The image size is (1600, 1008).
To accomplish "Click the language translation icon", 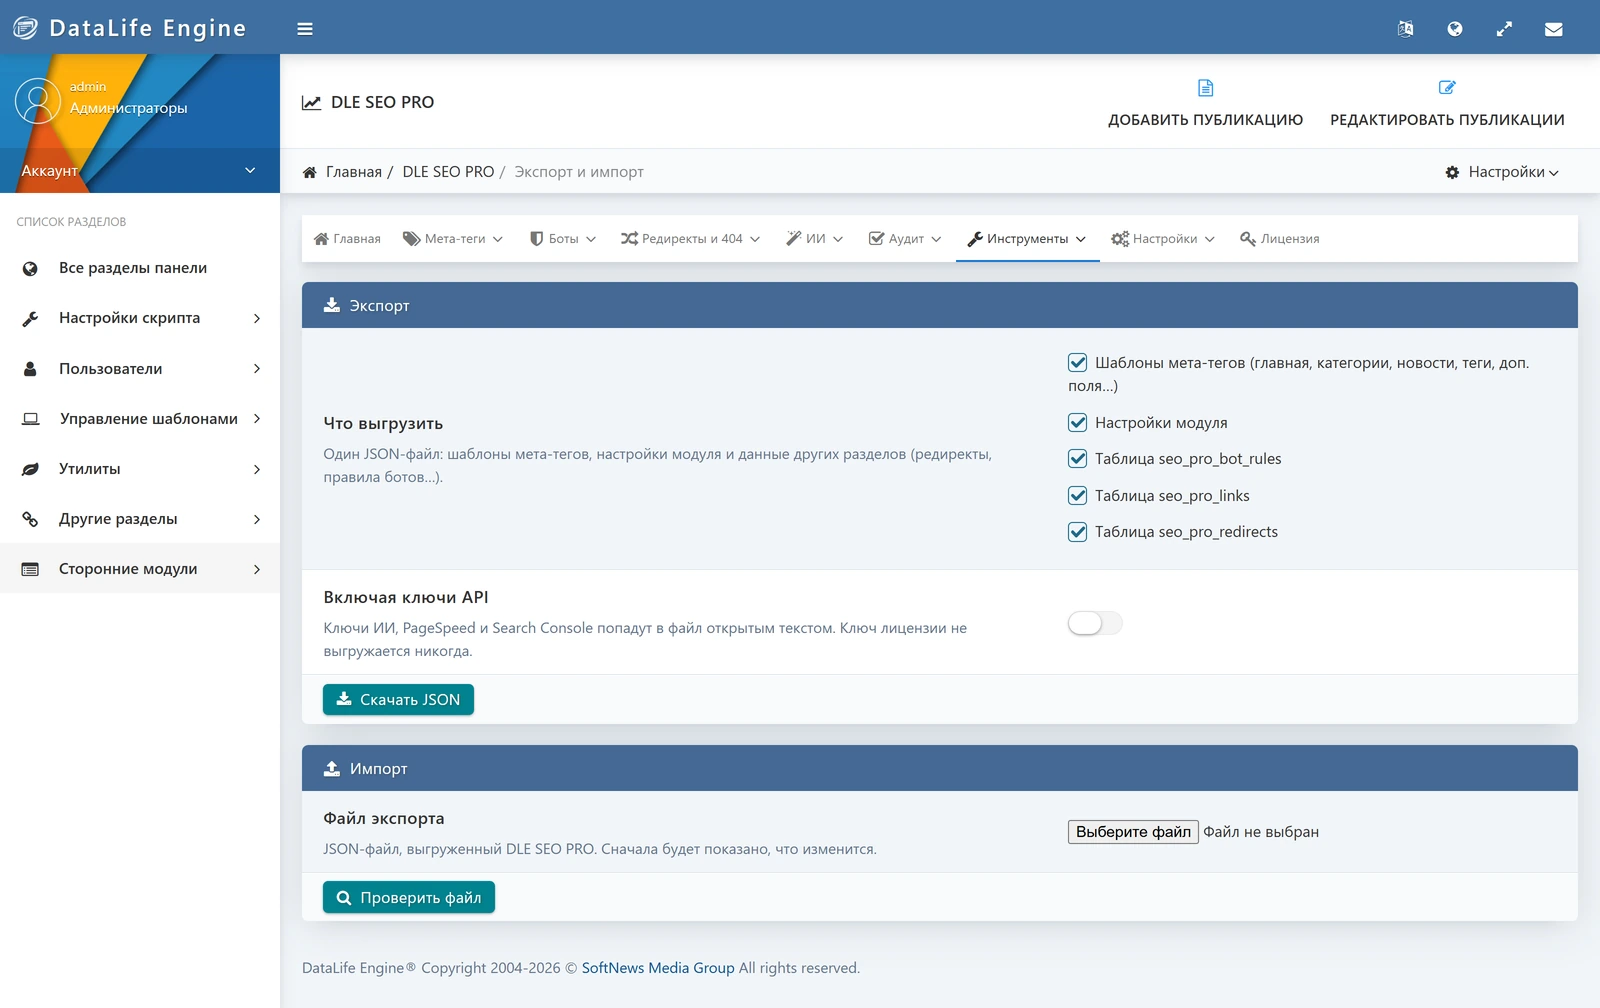I will [x=1405, y=29].
